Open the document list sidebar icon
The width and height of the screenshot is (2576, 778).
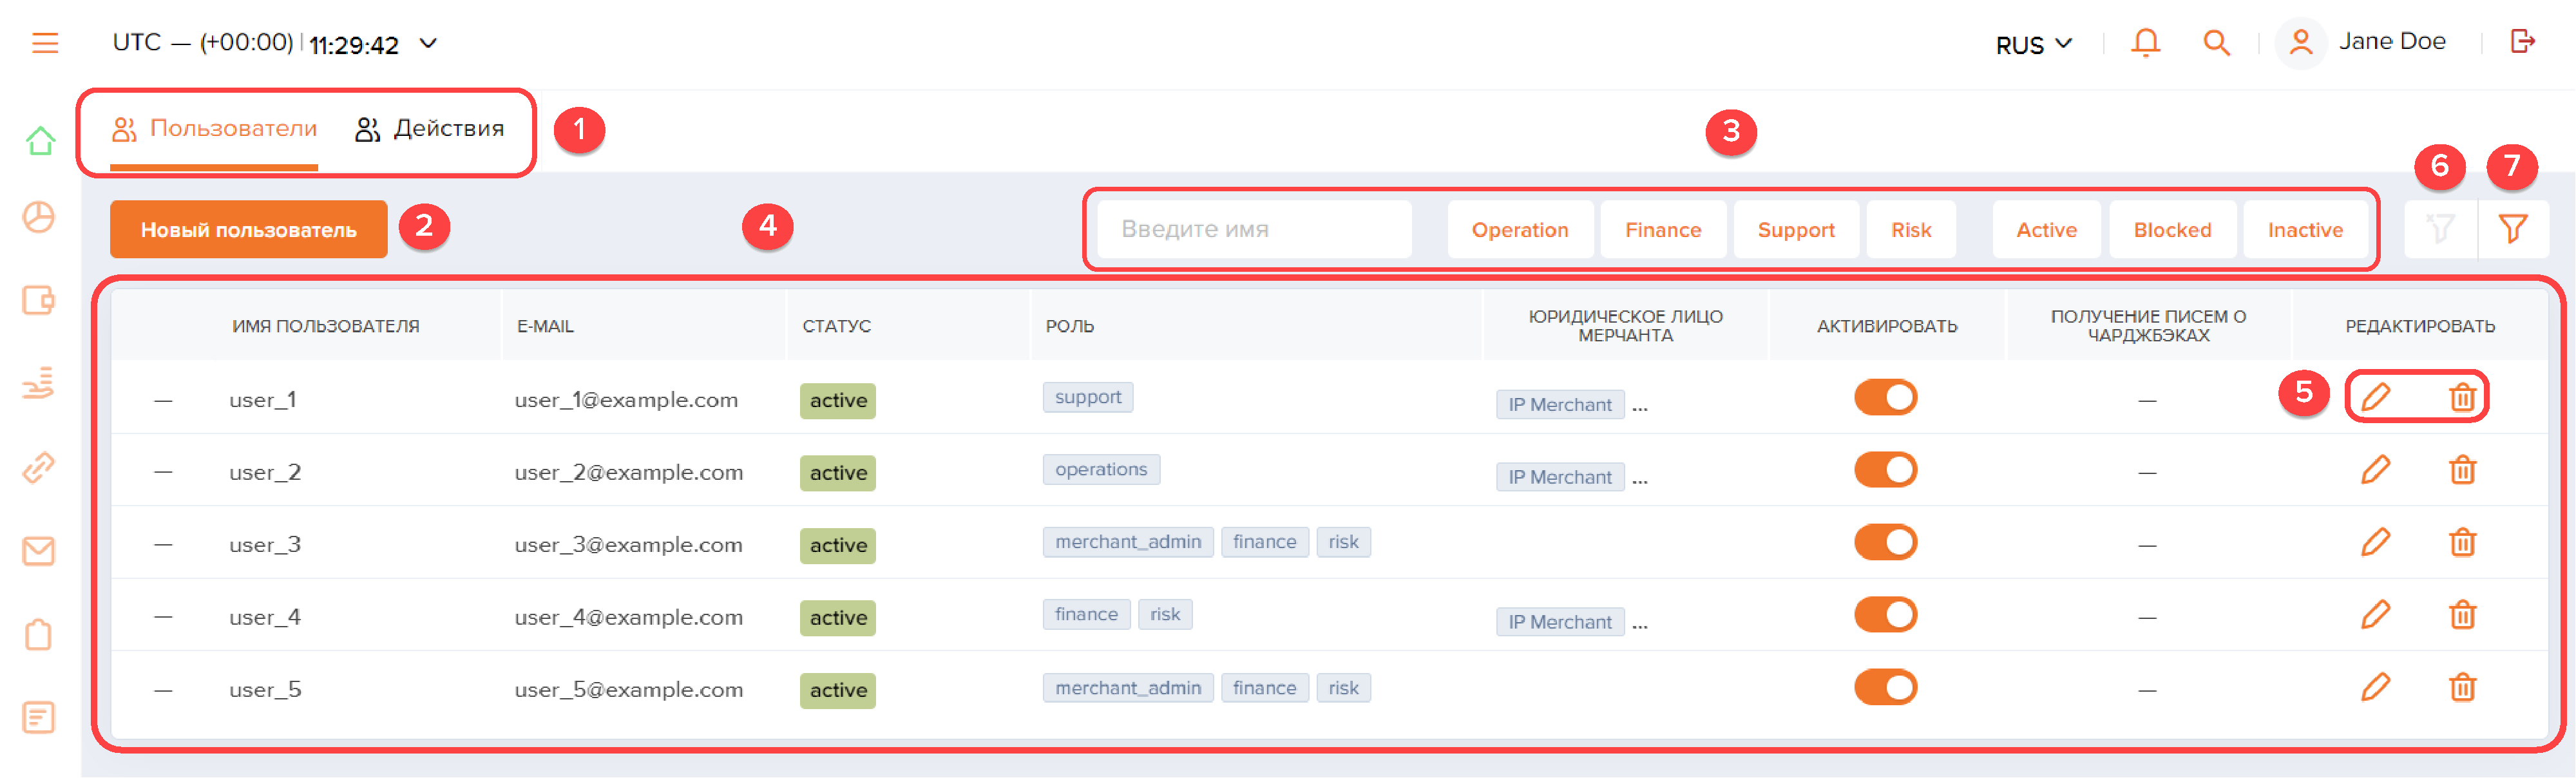click(x=39, y=717)
